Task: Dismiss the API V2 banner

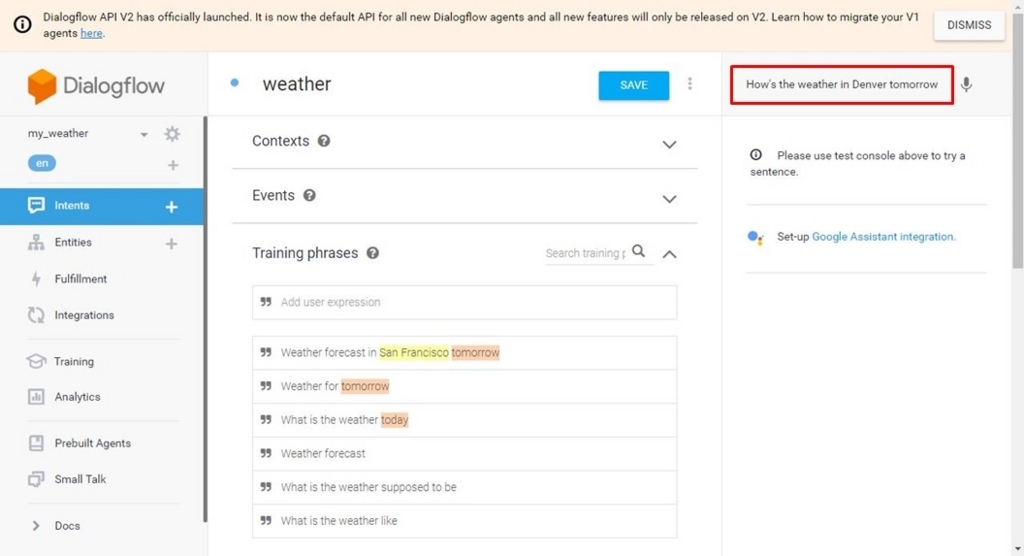Action: point(969,25)
